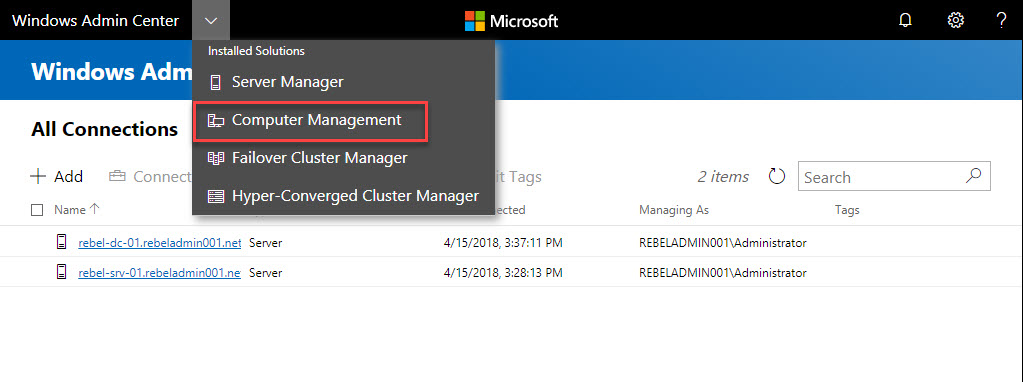Click the search magnifier icon
The image size is (1023, 382).
point(973,176)
